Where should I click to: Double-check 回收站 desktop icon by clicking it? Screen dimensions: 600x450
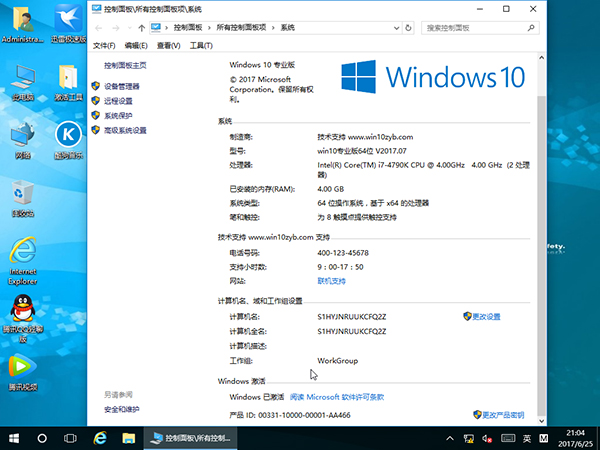[22, 195]
